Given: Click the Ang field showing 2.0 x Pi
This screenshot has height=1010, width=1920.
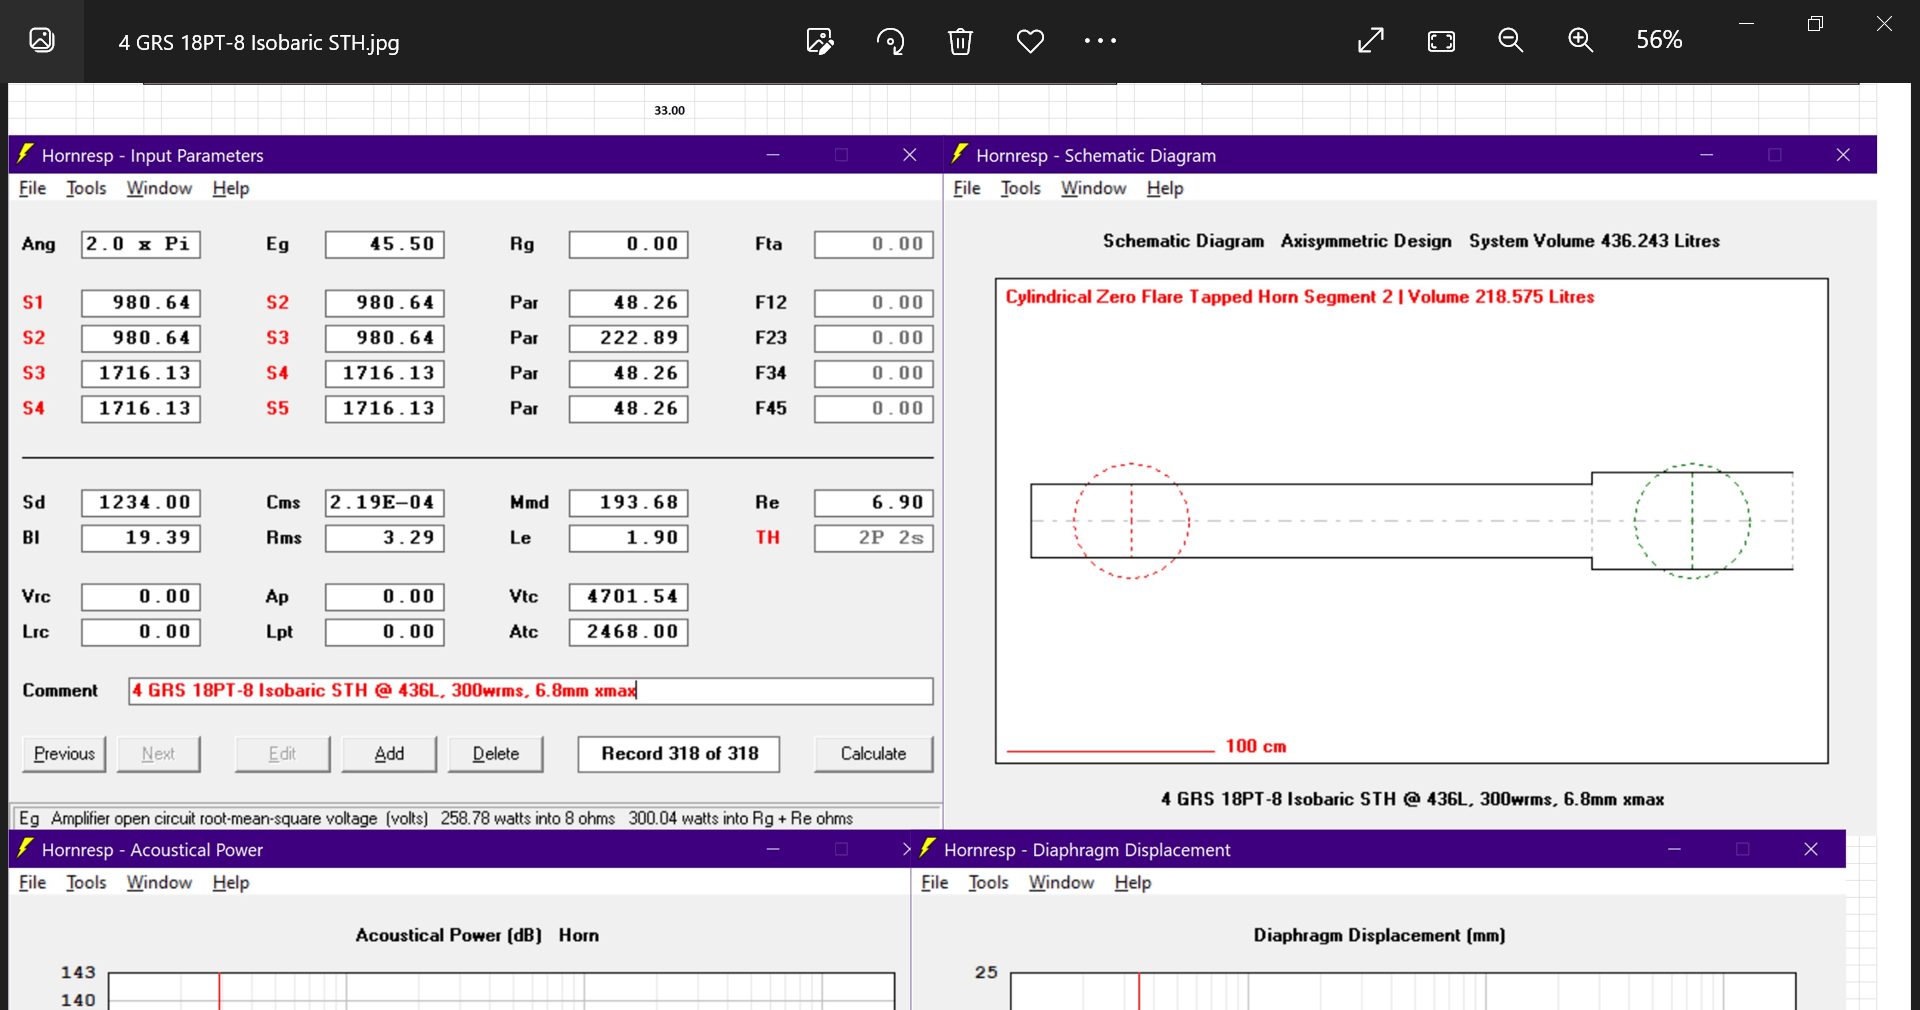Looking at the screenshot, I should point(141,244).
